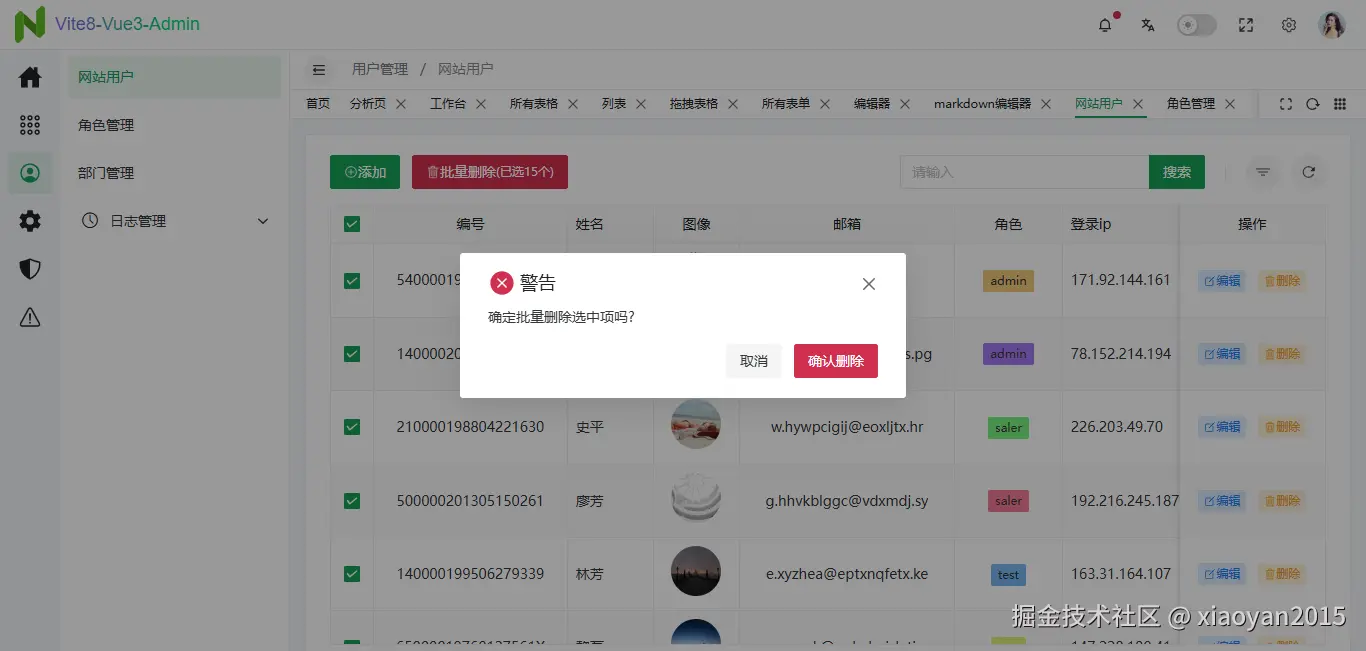The width and height of the screenshot is (1366, 651).
Task: Switch to the markdown编辑器 tab
Action: click(x=982, y=103)
